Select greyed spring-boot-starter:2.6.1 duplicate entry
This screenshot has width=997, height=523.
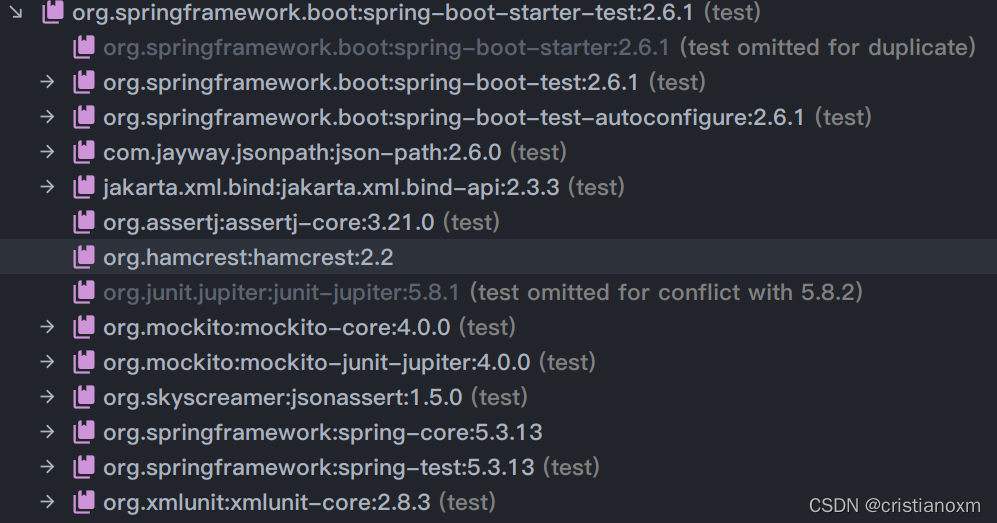387,47
